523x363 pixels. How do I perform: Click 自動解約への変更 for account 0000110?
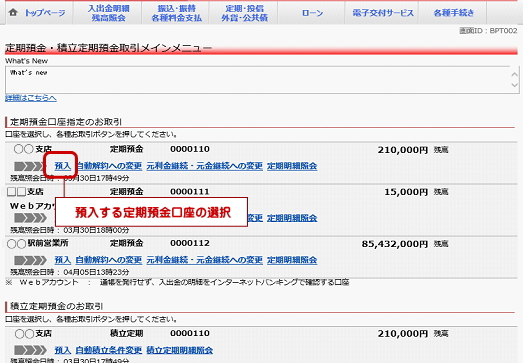[x=109, y=166]
